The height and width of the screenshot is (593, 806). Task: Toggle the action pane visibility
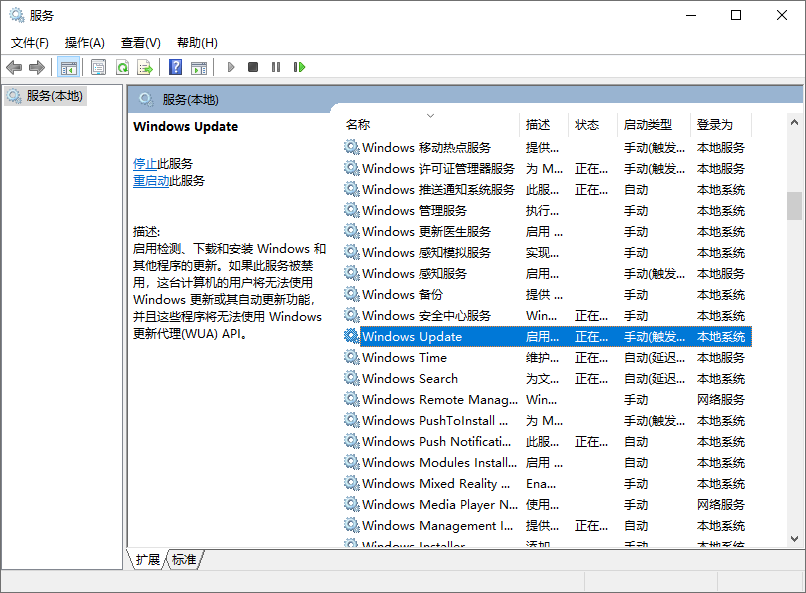[x=200, y=67]
